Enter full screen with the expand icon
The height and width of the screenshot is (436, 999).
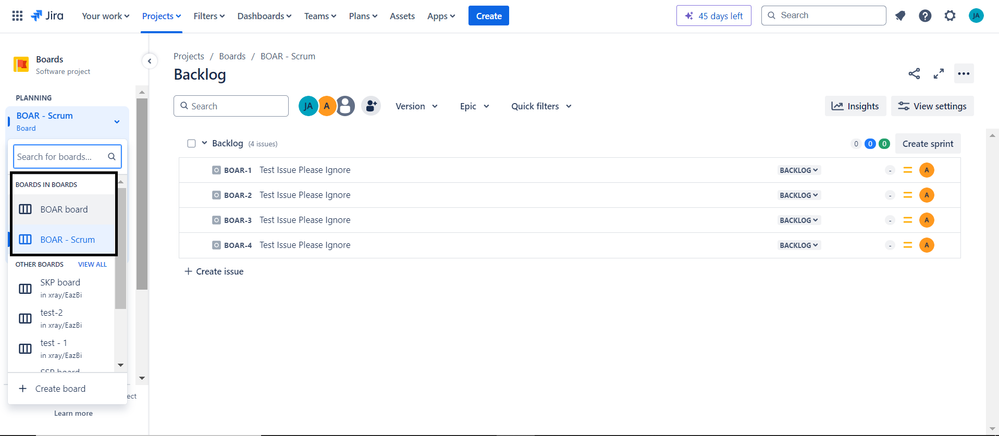pyautogui.click(x=938, y=74)
